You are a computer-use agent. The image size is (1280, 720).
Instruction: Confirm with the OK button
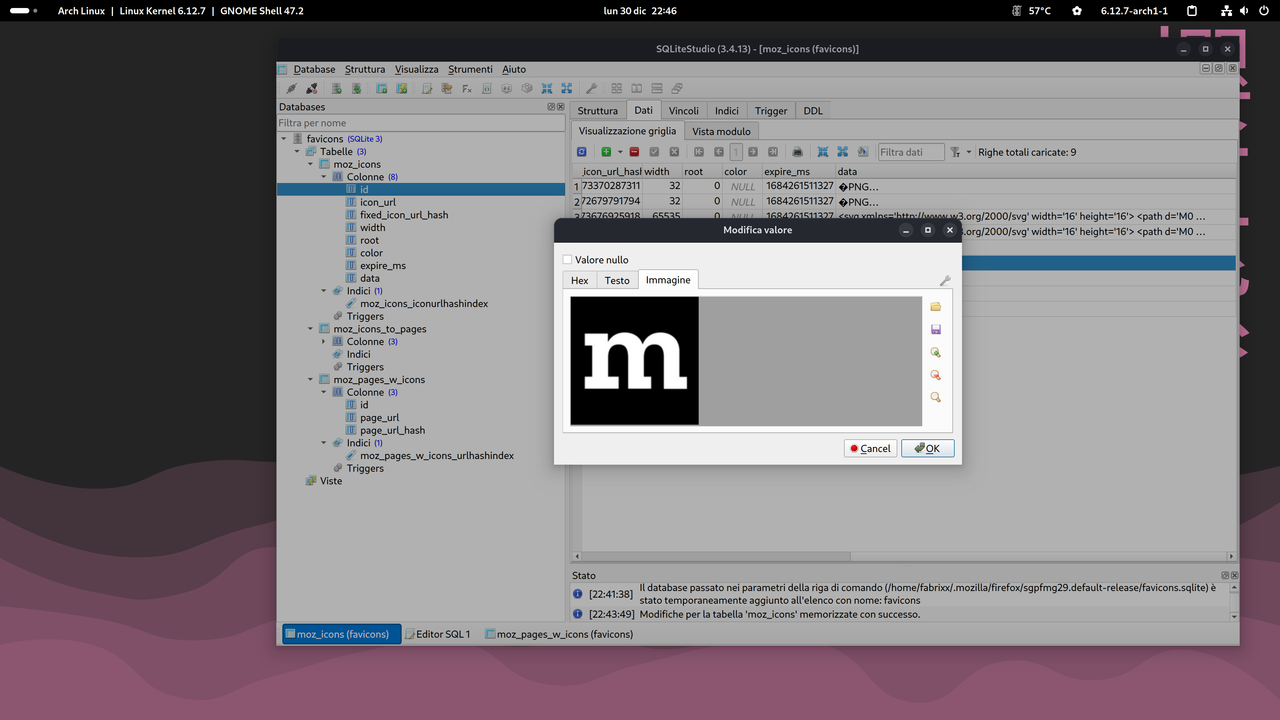coord(927,448)
